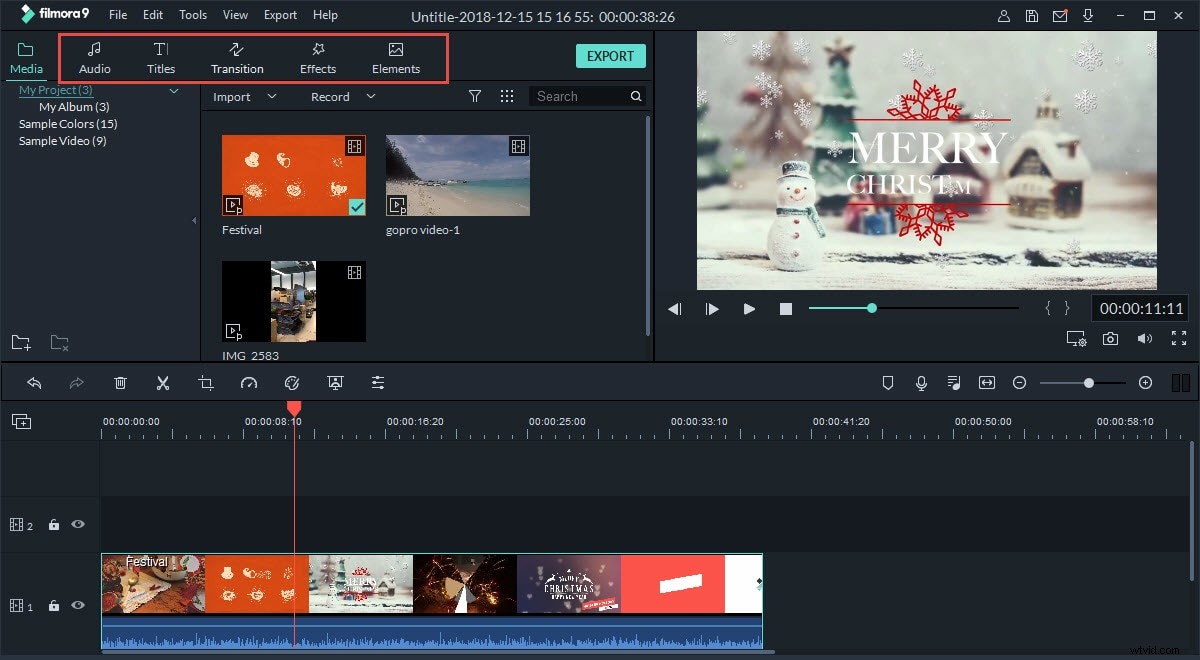The width and height of the screenshot is (1200, 660).
Task: Open Color Tuning with the palette icon
Action: (x=292, y=382)
